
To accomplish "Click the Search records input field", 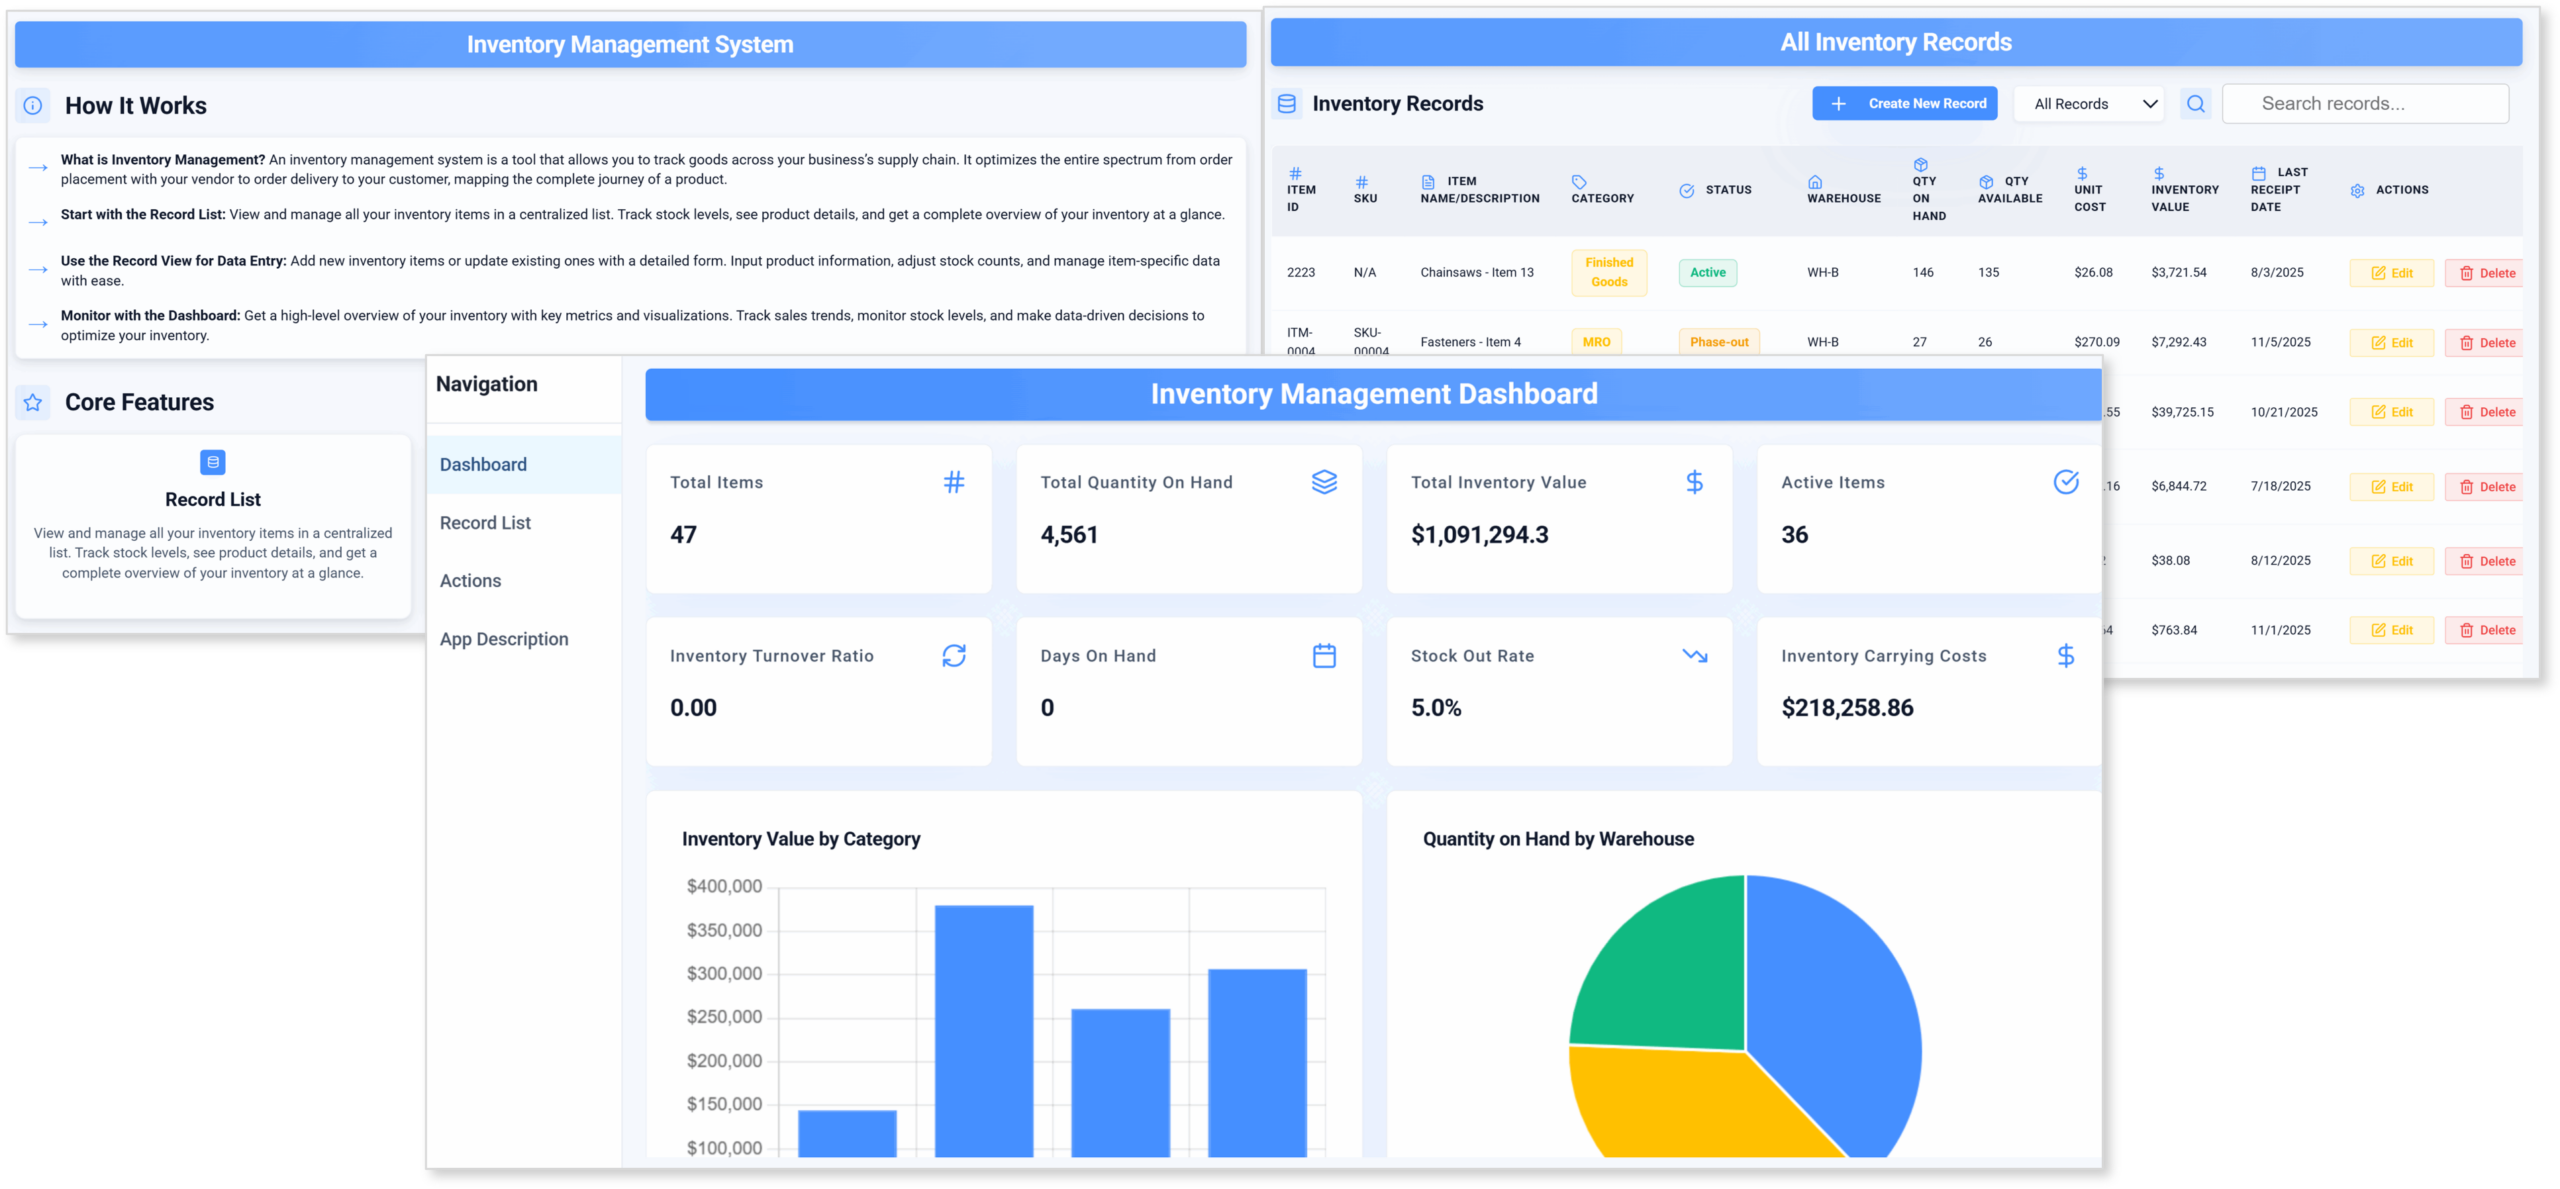I will [x=2365, y=103].
